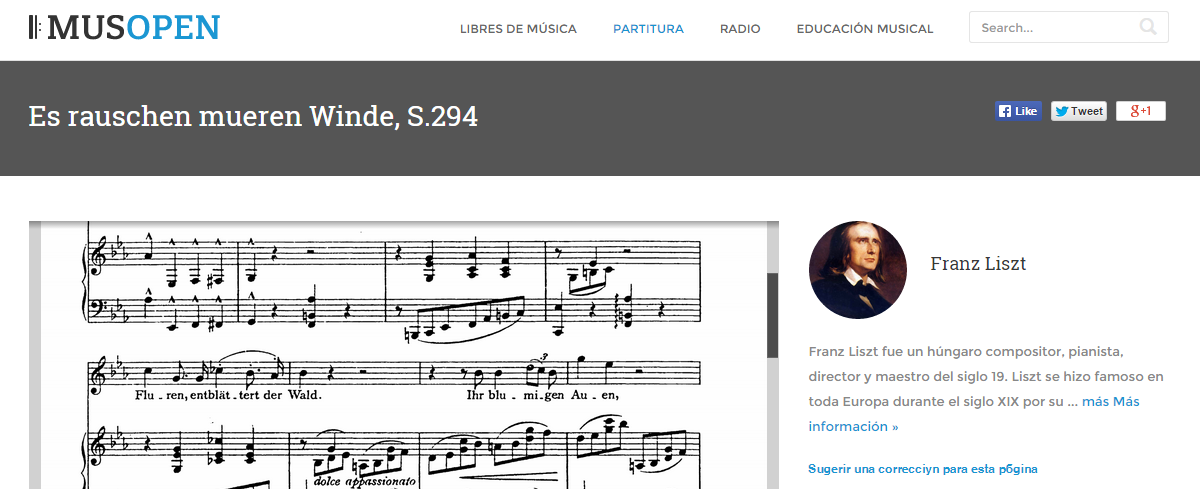Click the sheet music score preview
The width and height of the screenshot is (1200, 489).
pos(397,355)
